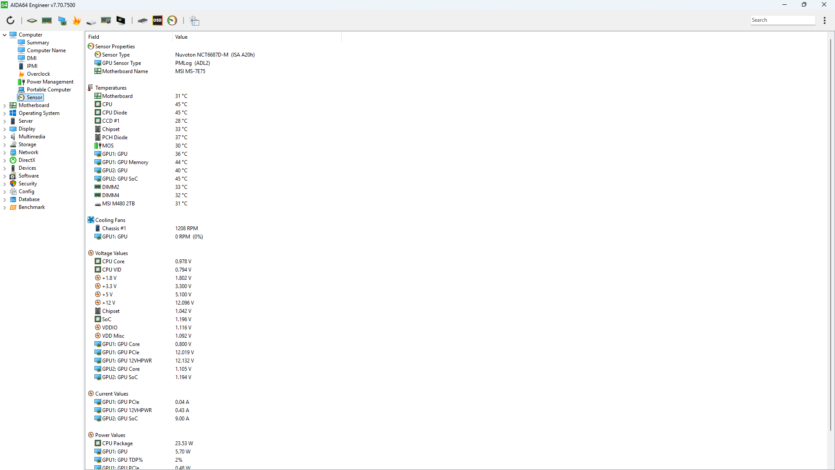This screenshot has height=470, width=835.
Task: Click the flame stability test icon
Action: click(x=76, y=20)
